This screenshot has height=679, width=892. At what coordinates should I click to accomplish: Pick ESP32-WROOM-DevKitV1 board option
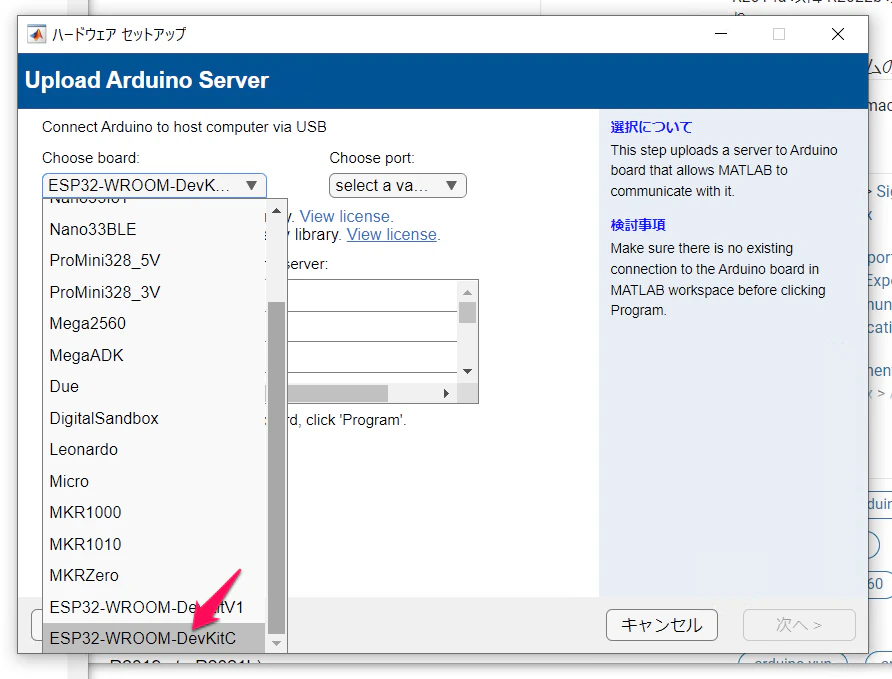coord(154,607)
